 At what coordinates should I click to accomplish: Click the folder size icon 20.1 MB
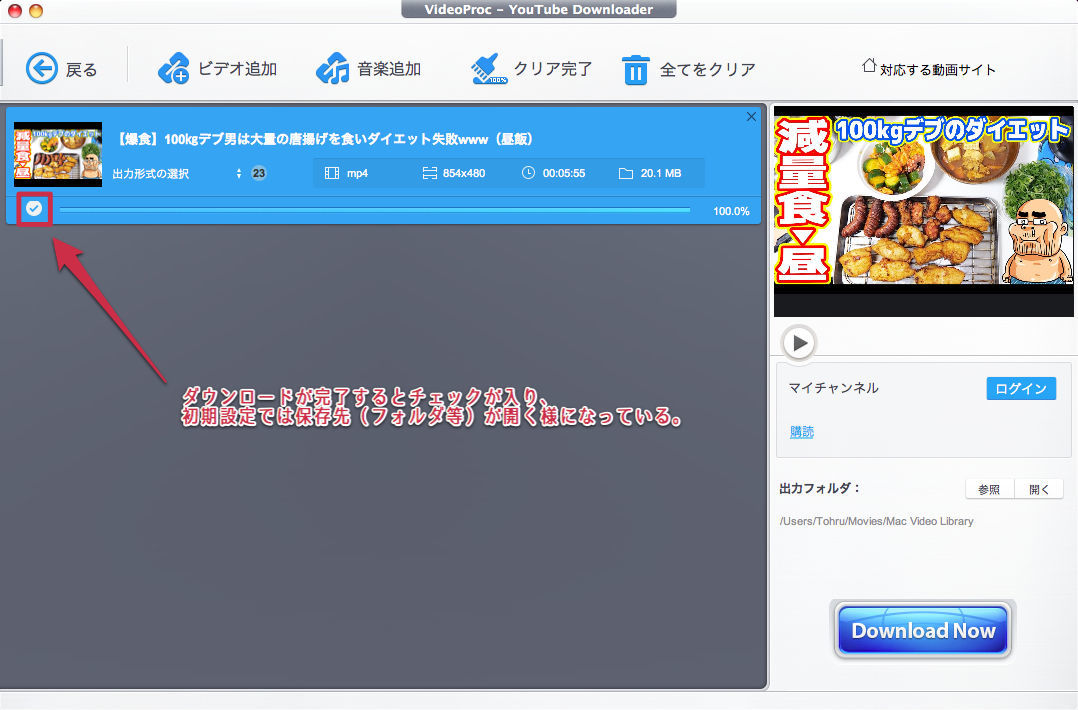(626, 173)
